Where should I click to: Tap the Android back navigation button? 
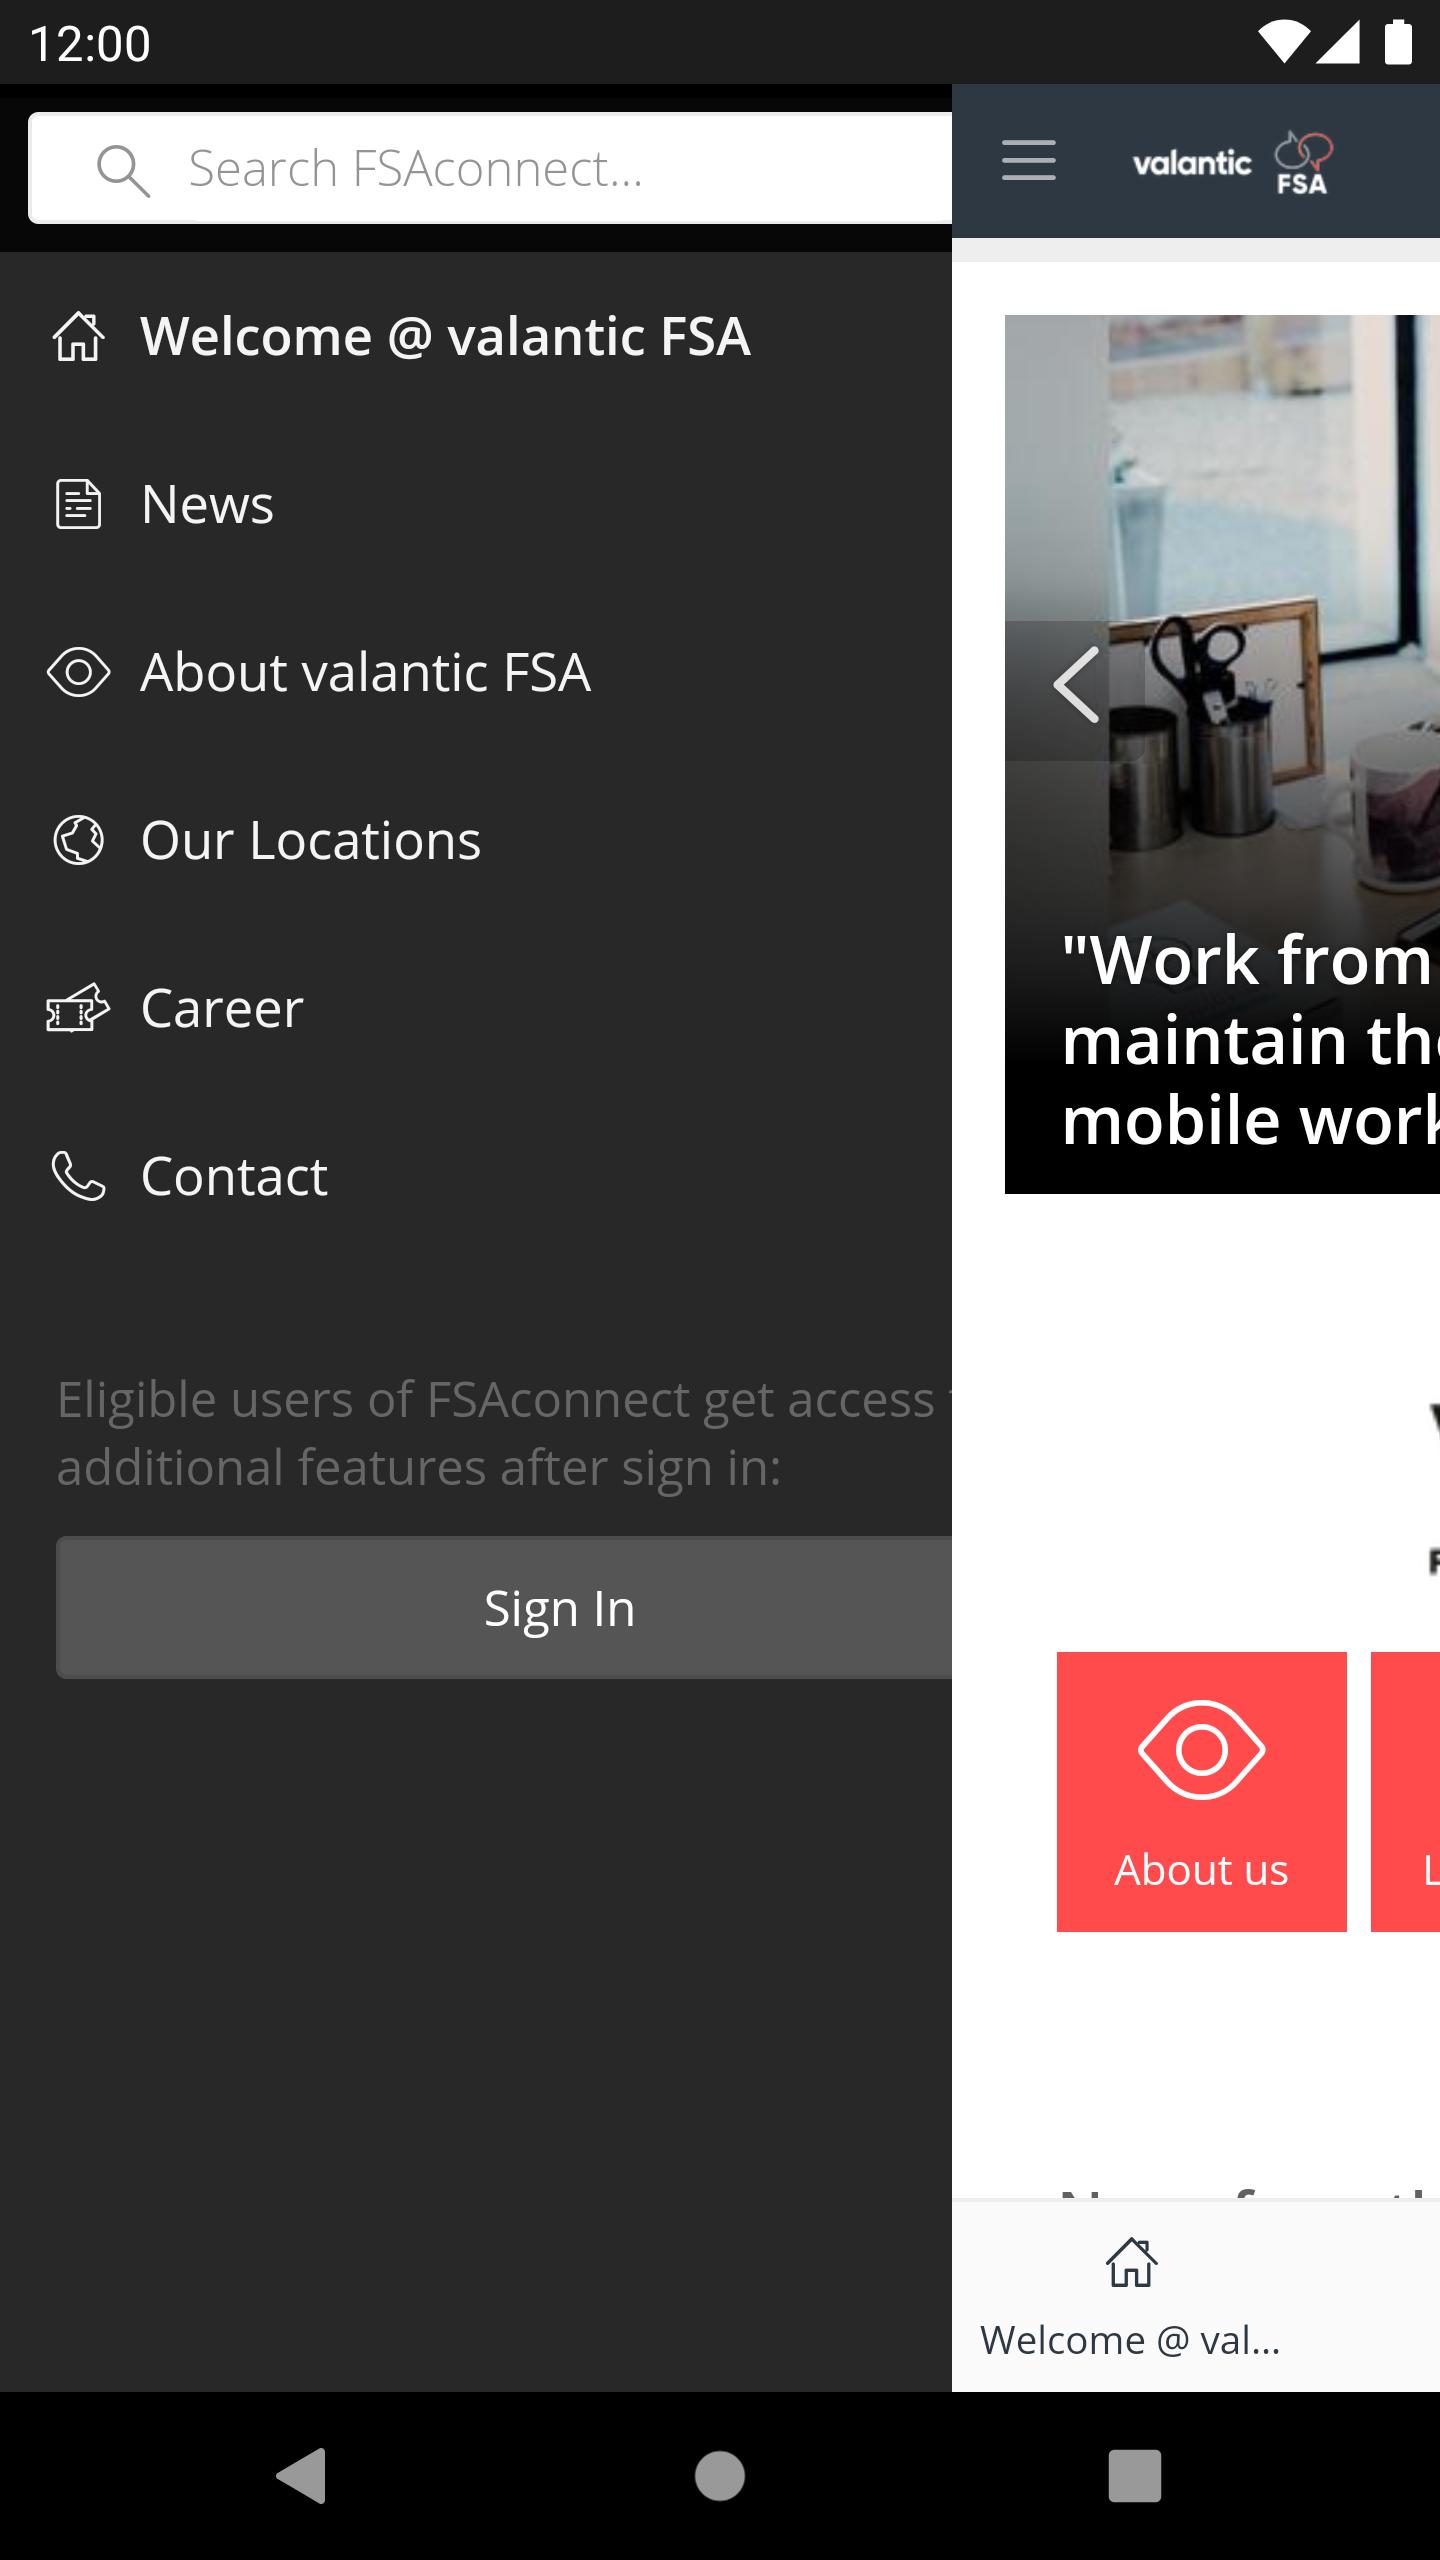301,2476
